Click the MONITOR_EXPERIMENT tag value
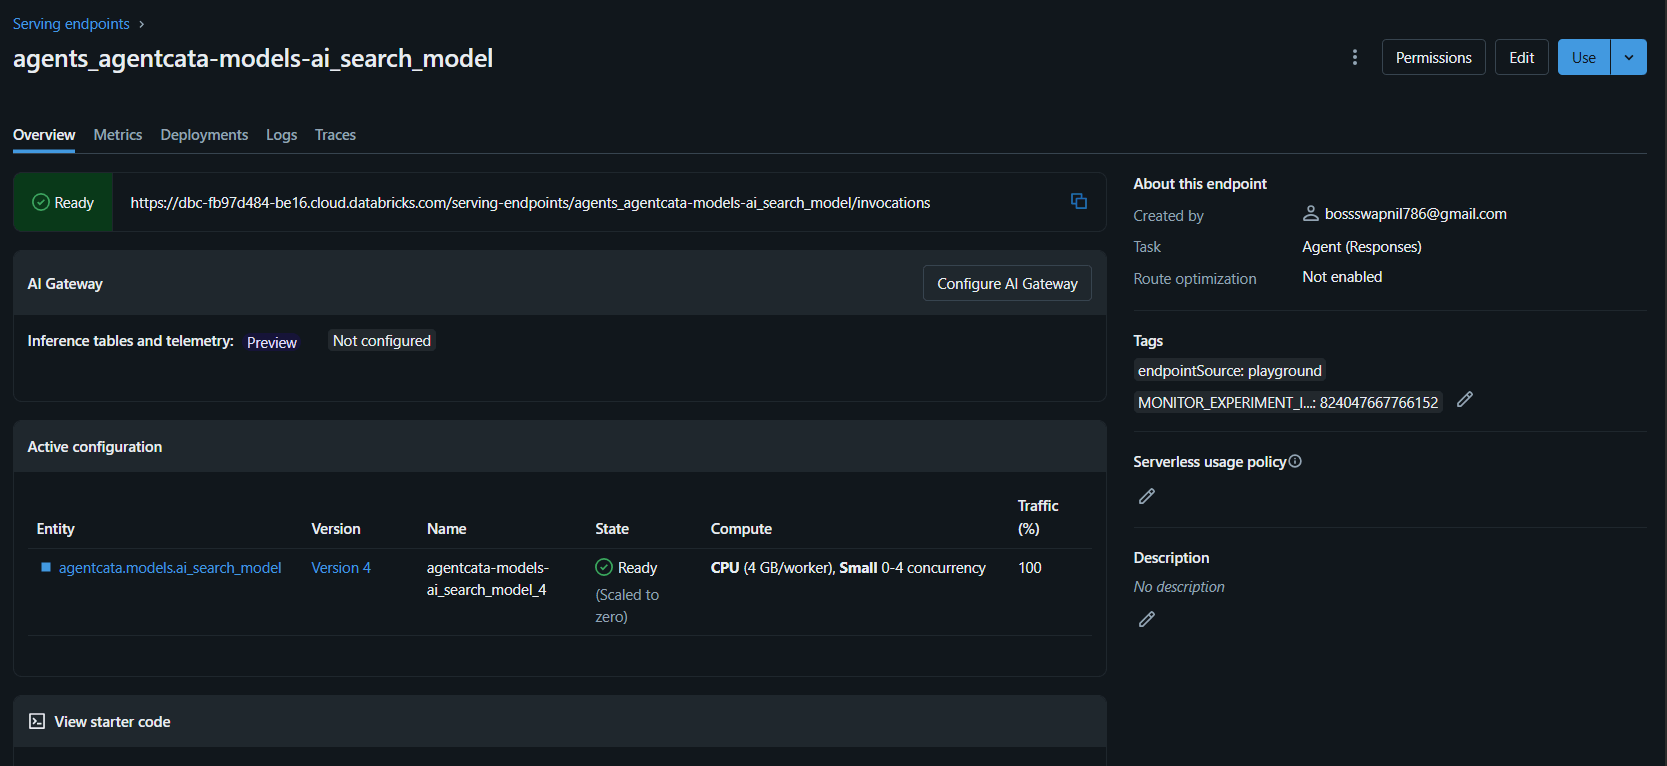The height and width of the screenshot is (766, 1667). click(1288, 402)
